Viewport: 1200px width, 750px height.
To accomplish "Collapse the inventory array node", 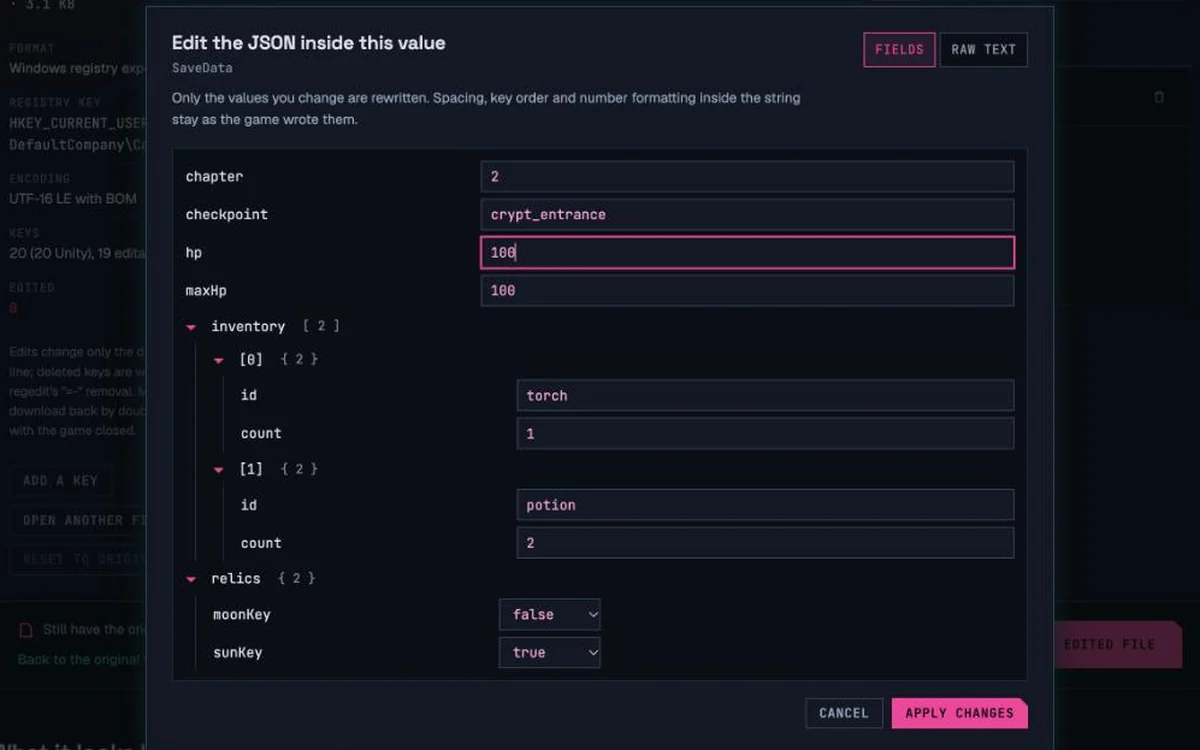I will point(191,327).
